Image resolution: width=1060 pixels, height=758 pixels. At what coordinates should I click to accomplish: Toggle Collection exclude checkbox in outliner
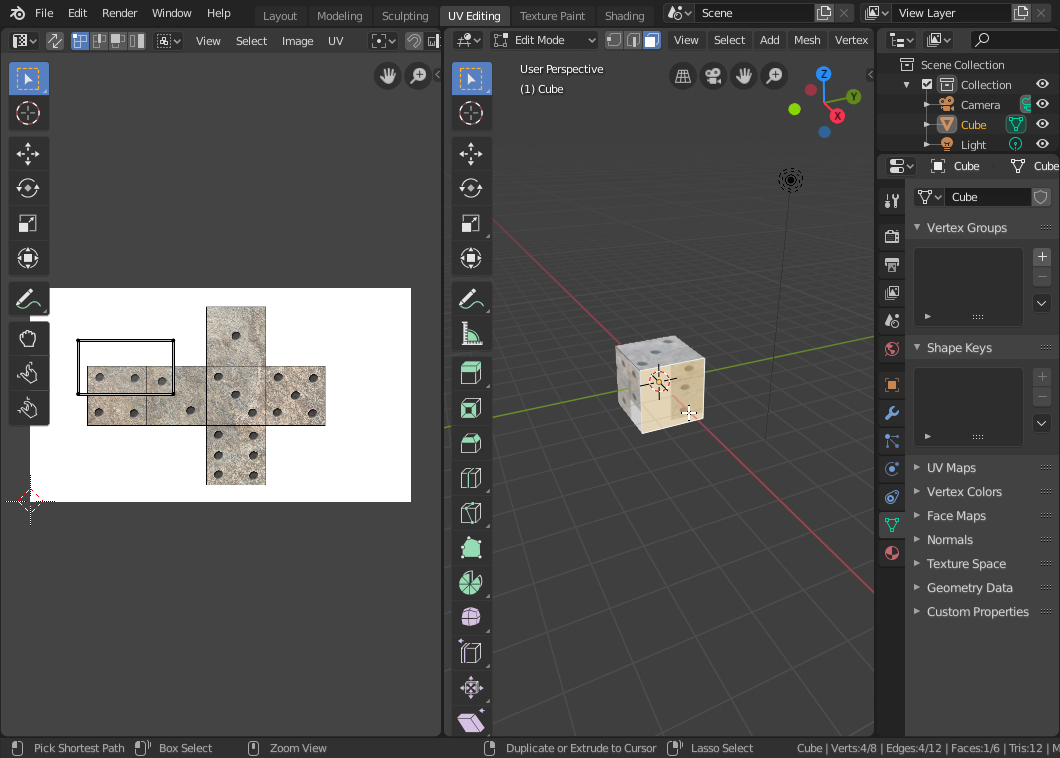coord(927,85)
